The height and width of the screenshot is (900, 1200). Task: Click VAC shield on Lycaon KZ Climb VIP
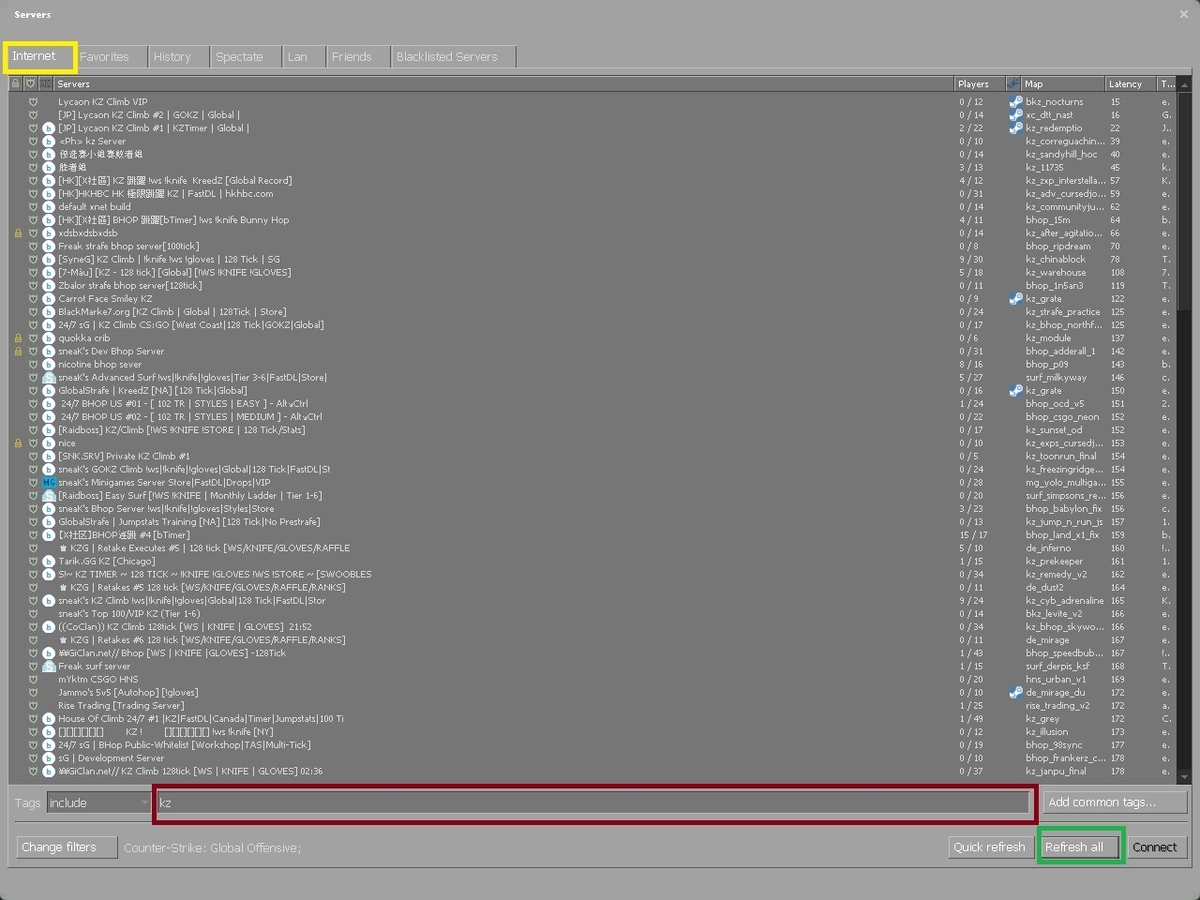(32, 102)
